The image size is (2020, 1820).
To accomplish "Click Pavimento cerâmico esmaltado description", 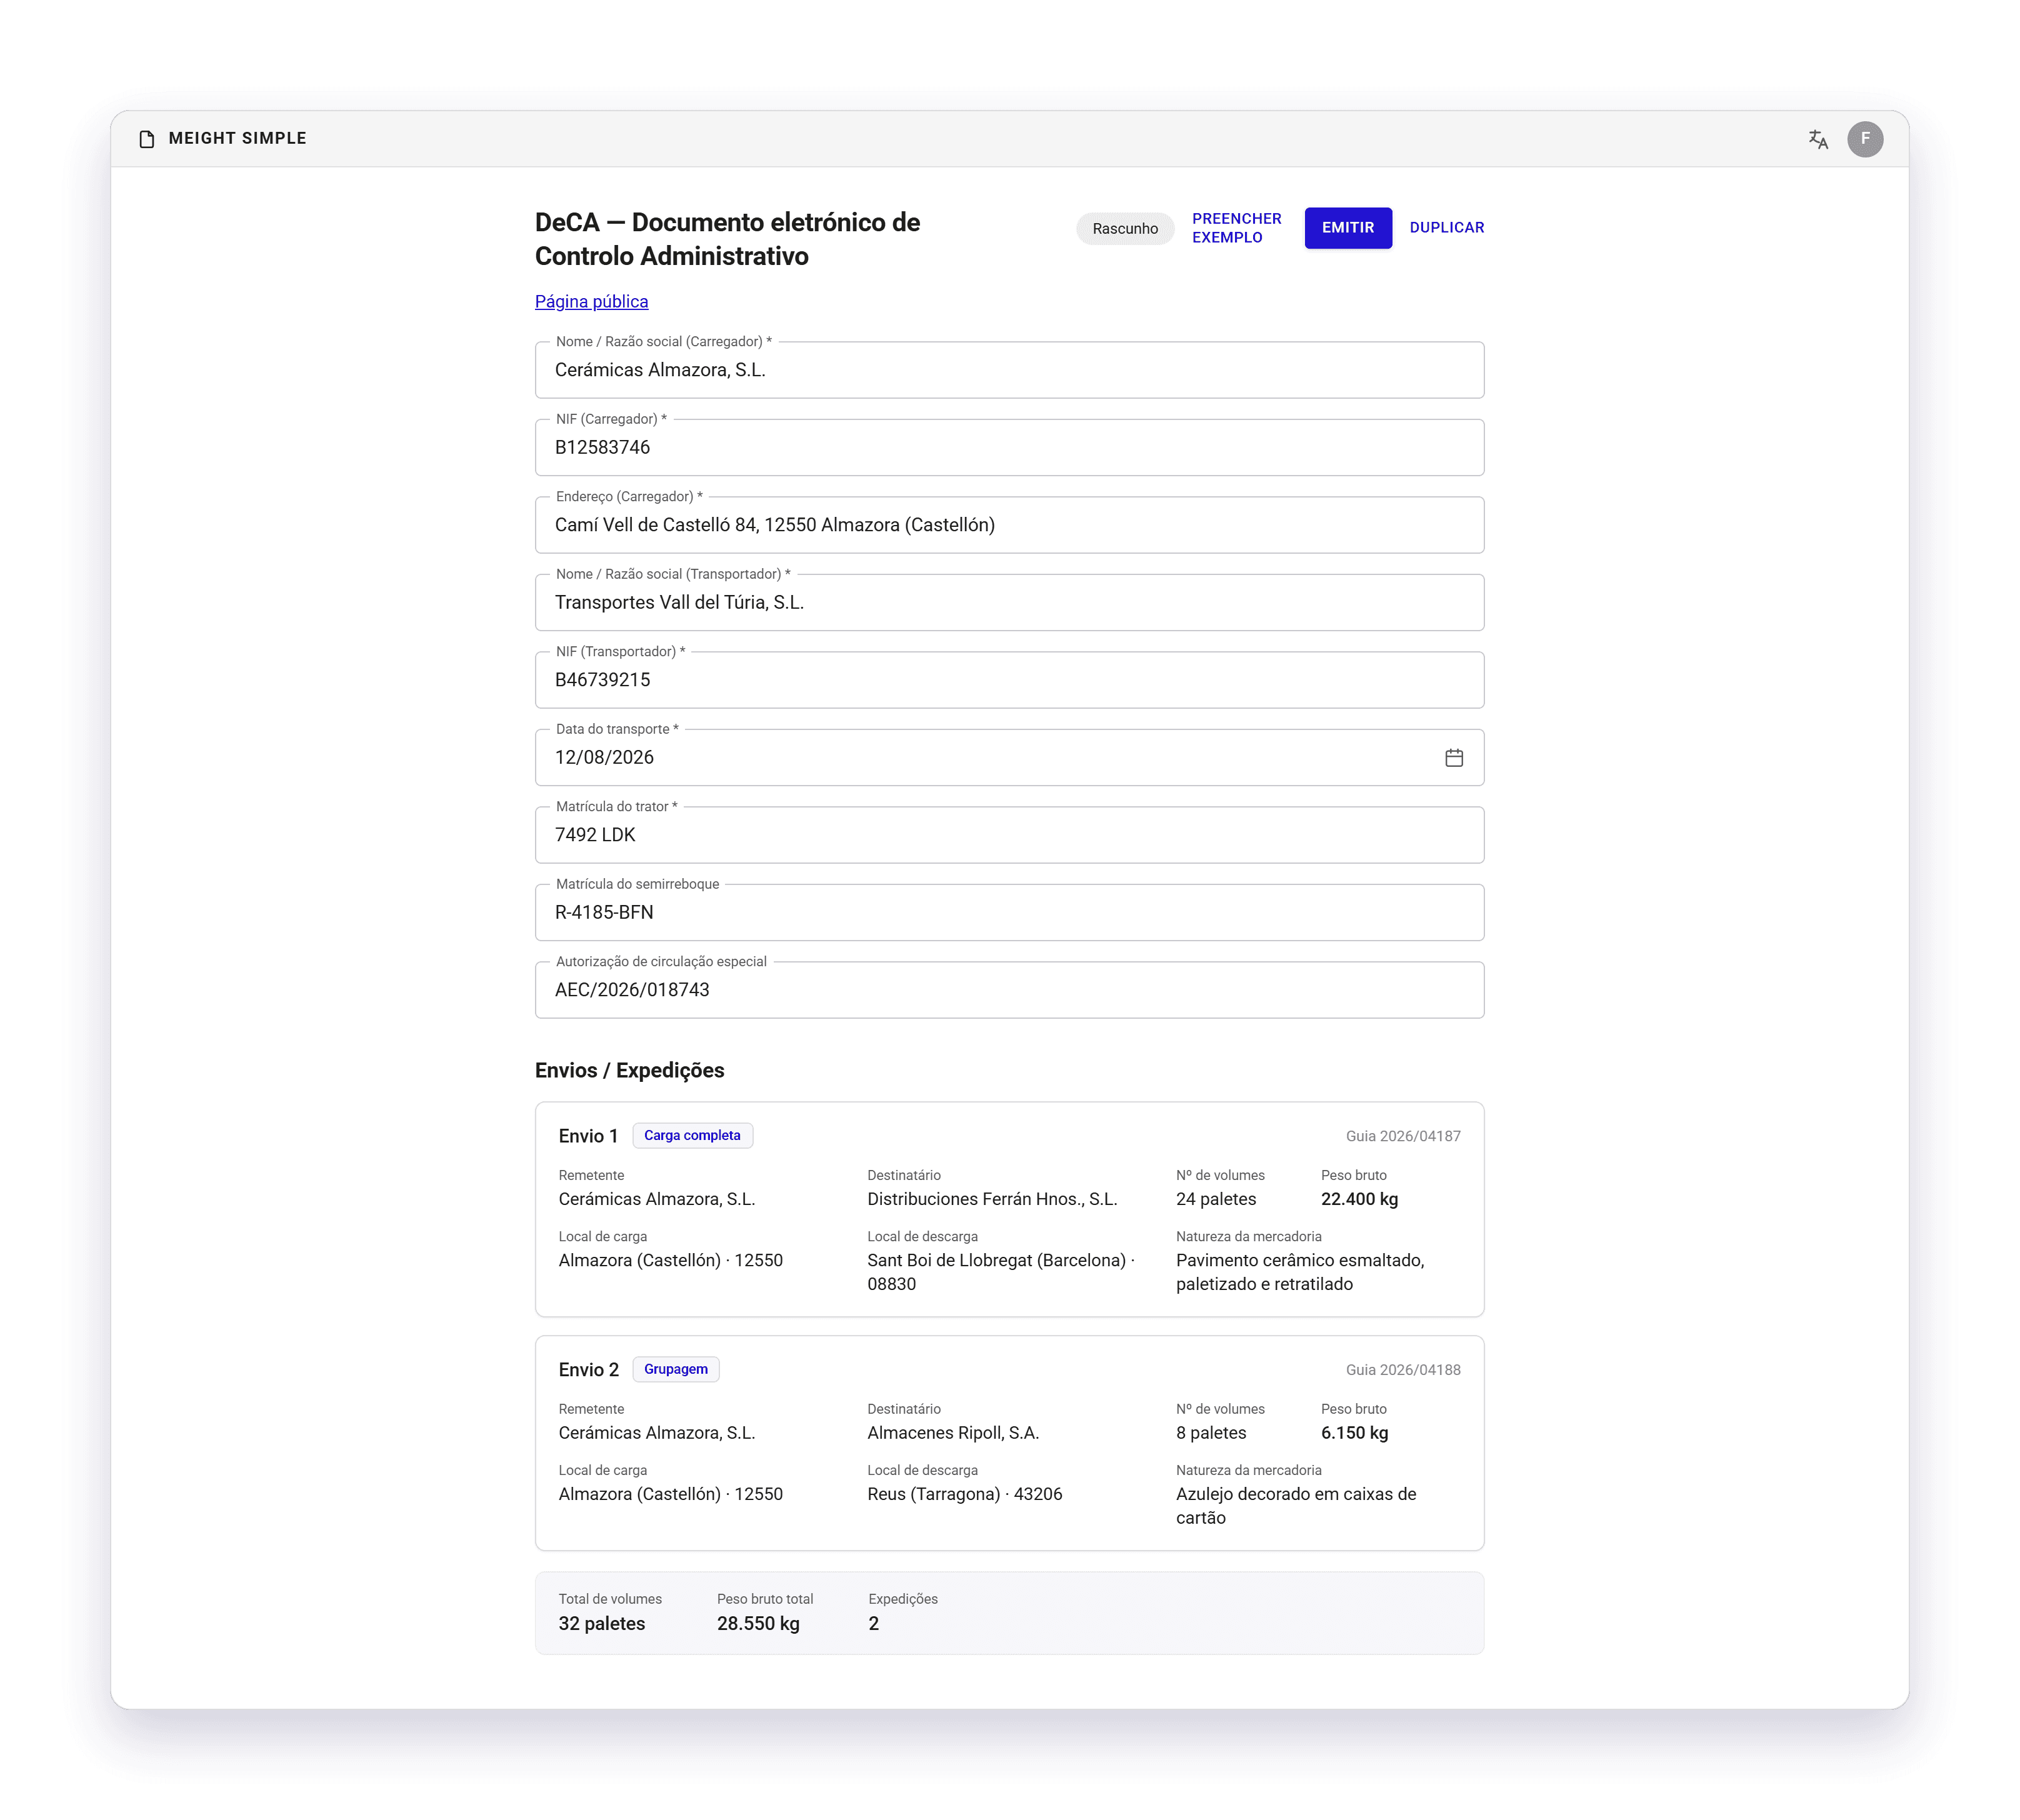I will 1300,1273.
